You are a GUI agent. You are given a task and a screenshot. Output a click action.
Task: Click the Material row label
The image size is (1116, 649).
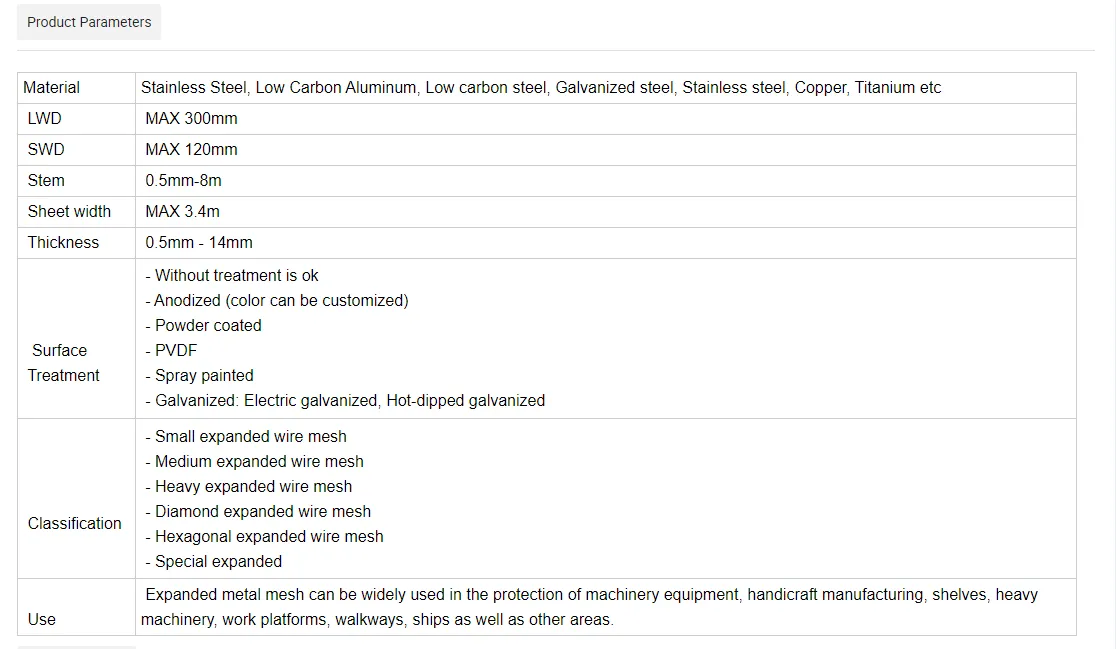click(51, 88)
